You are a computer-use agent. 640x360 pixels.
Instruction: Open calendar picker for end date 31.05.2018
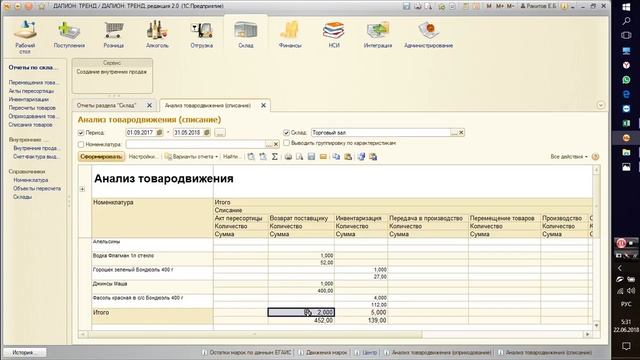pyautogui.click(x=207, y=133)
